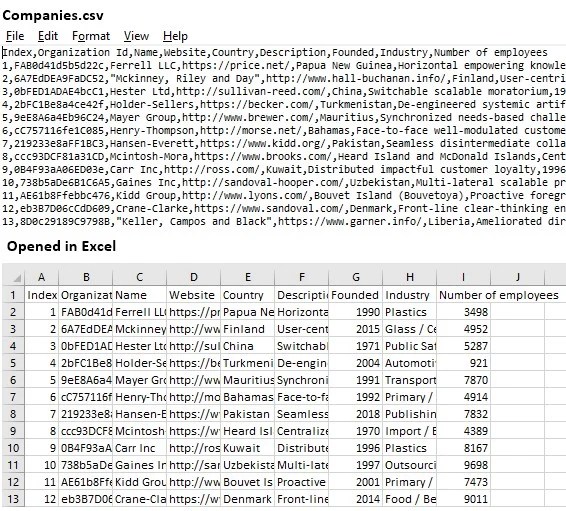Select the Founded cell '1990'
The height and width of the screenshot is (511, 566).
point(356,312)
